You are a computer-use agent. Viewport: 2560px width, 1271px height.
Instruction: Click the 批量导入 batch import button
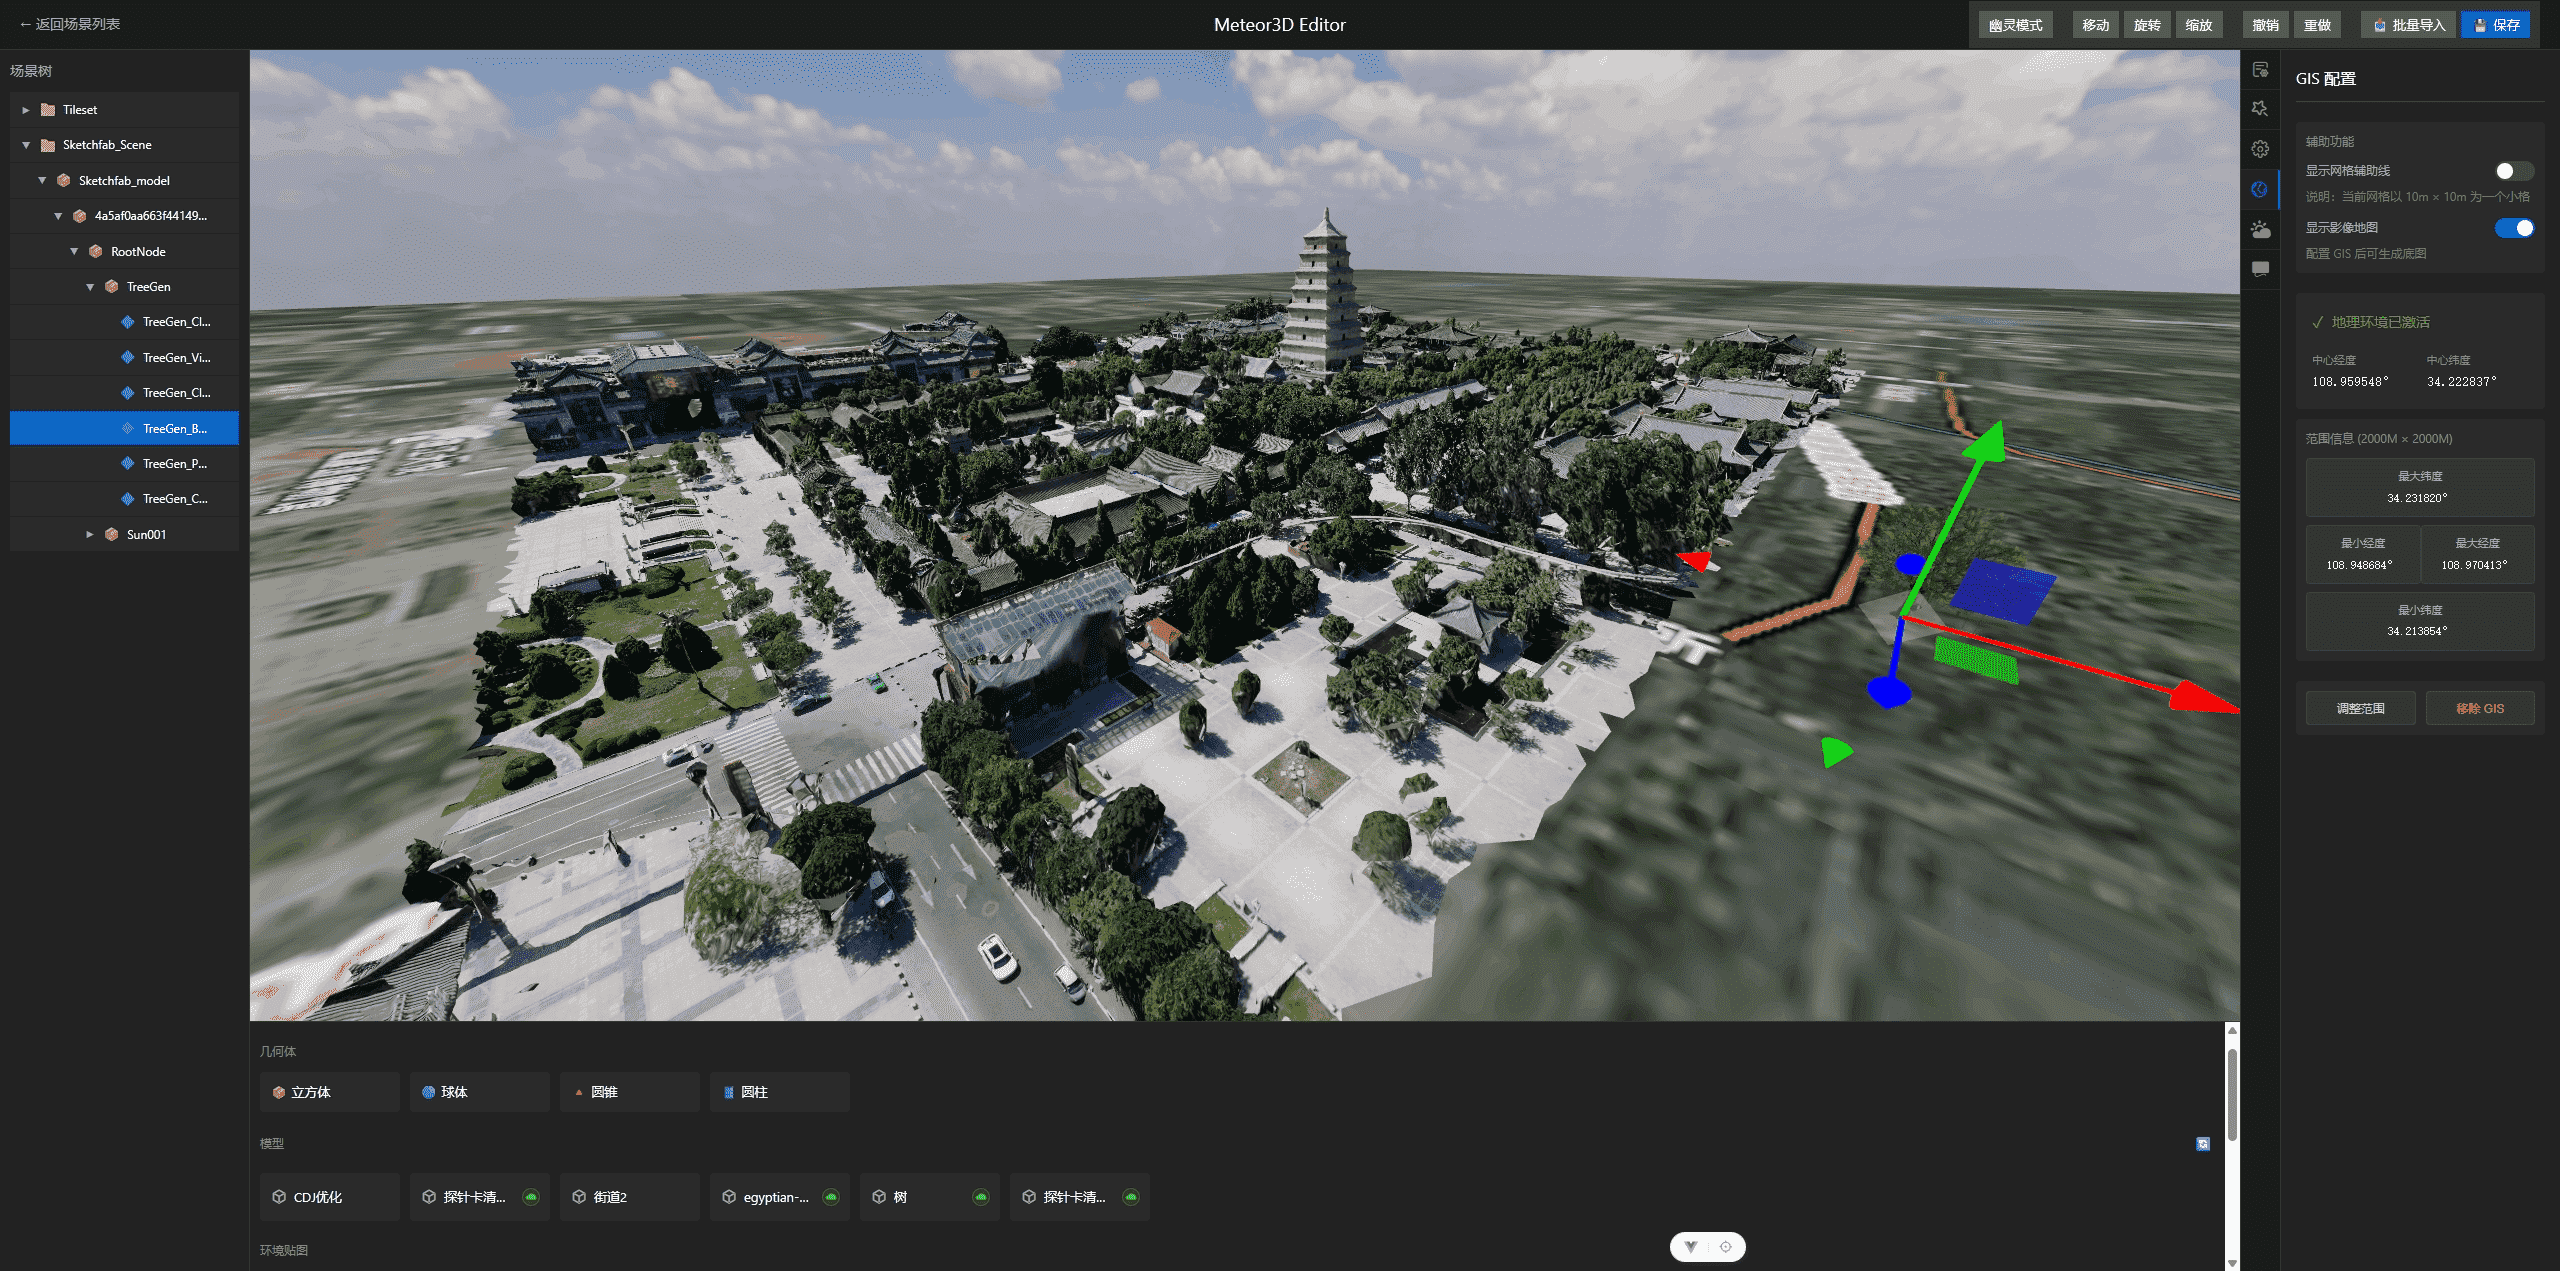pos(2408,25)
